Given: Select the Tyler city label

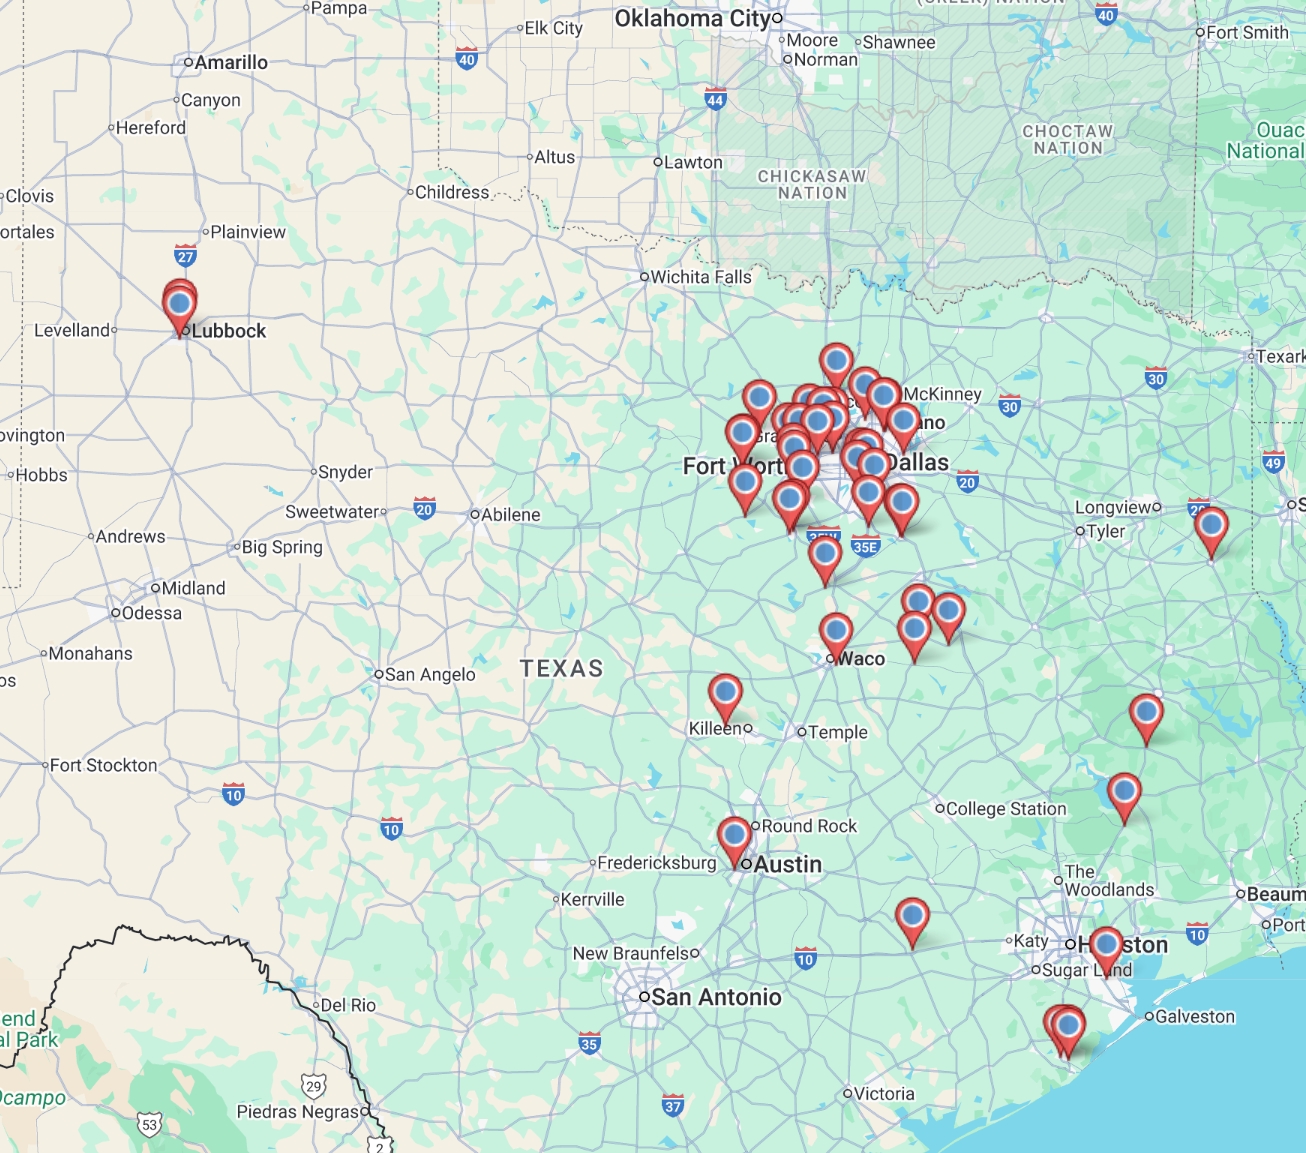Looking at the screenshot, I should (x=1105, y=531).
